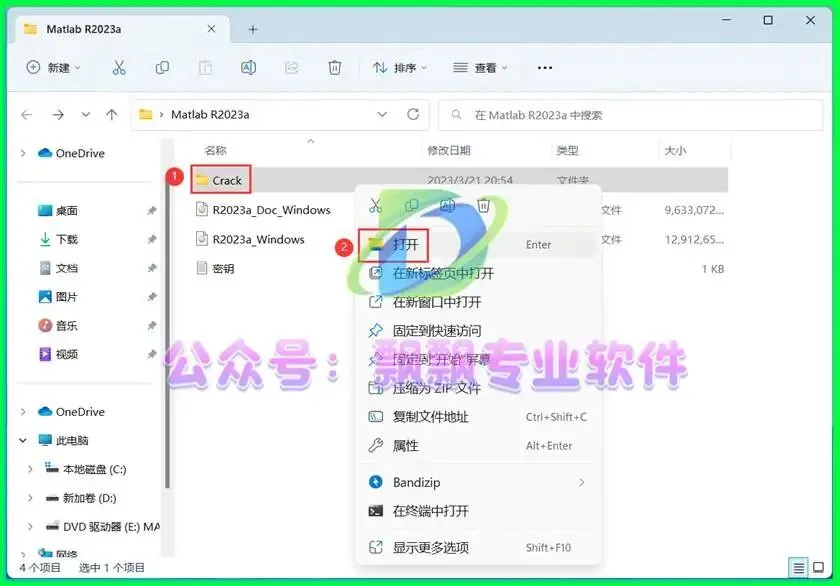Screen dimensions: 840x586
Task: Click the Copy icon in the toolbar
Action: pos(162,67)
